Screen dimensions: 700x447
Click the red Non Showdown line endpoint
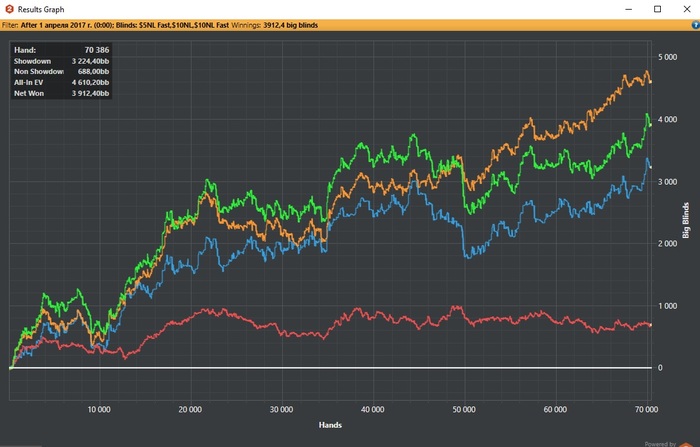tap(651, 324)
